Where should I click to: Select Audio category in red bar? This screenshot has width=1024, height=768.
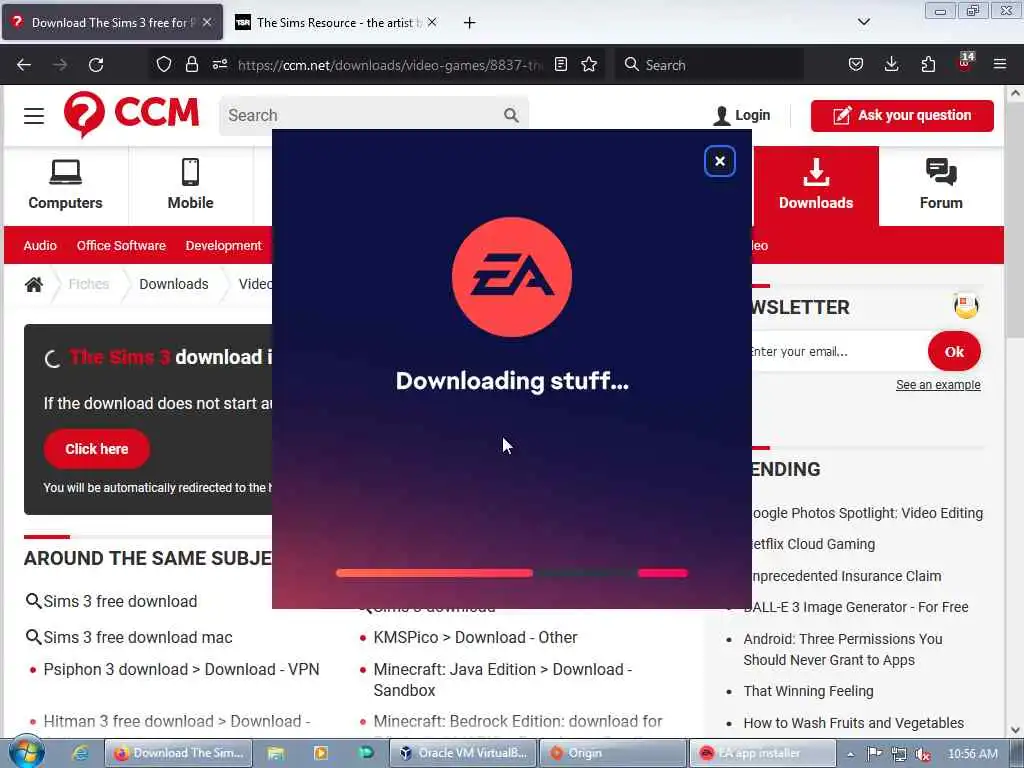pyautogui.click(x=40, y=246)
